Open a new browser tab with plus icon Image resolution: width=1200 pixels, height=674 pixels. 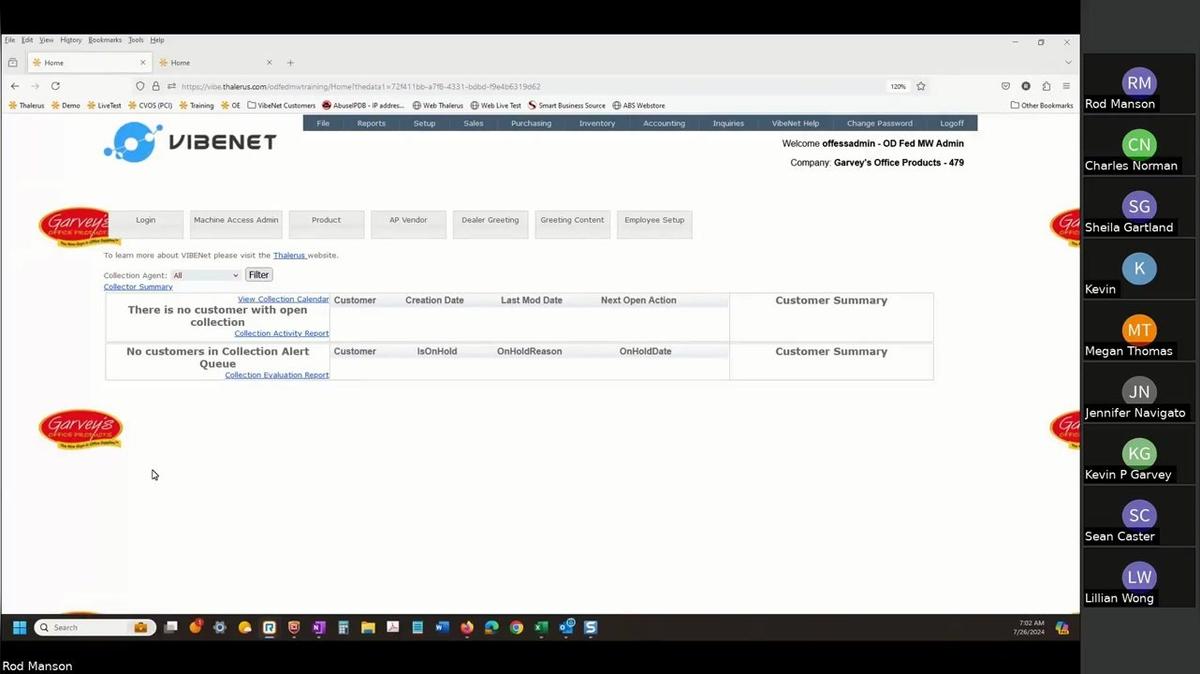point(291,62)
